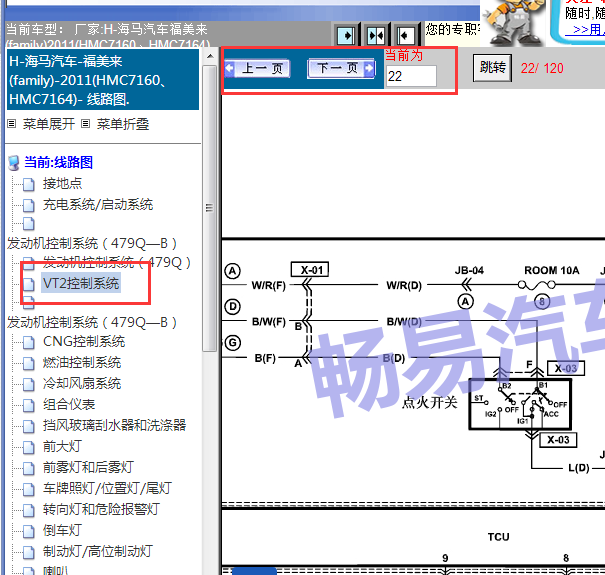The width and height of the screenshot is (605, 575).
Task: Open the 组合仪表 item
Action: point(69,404)
